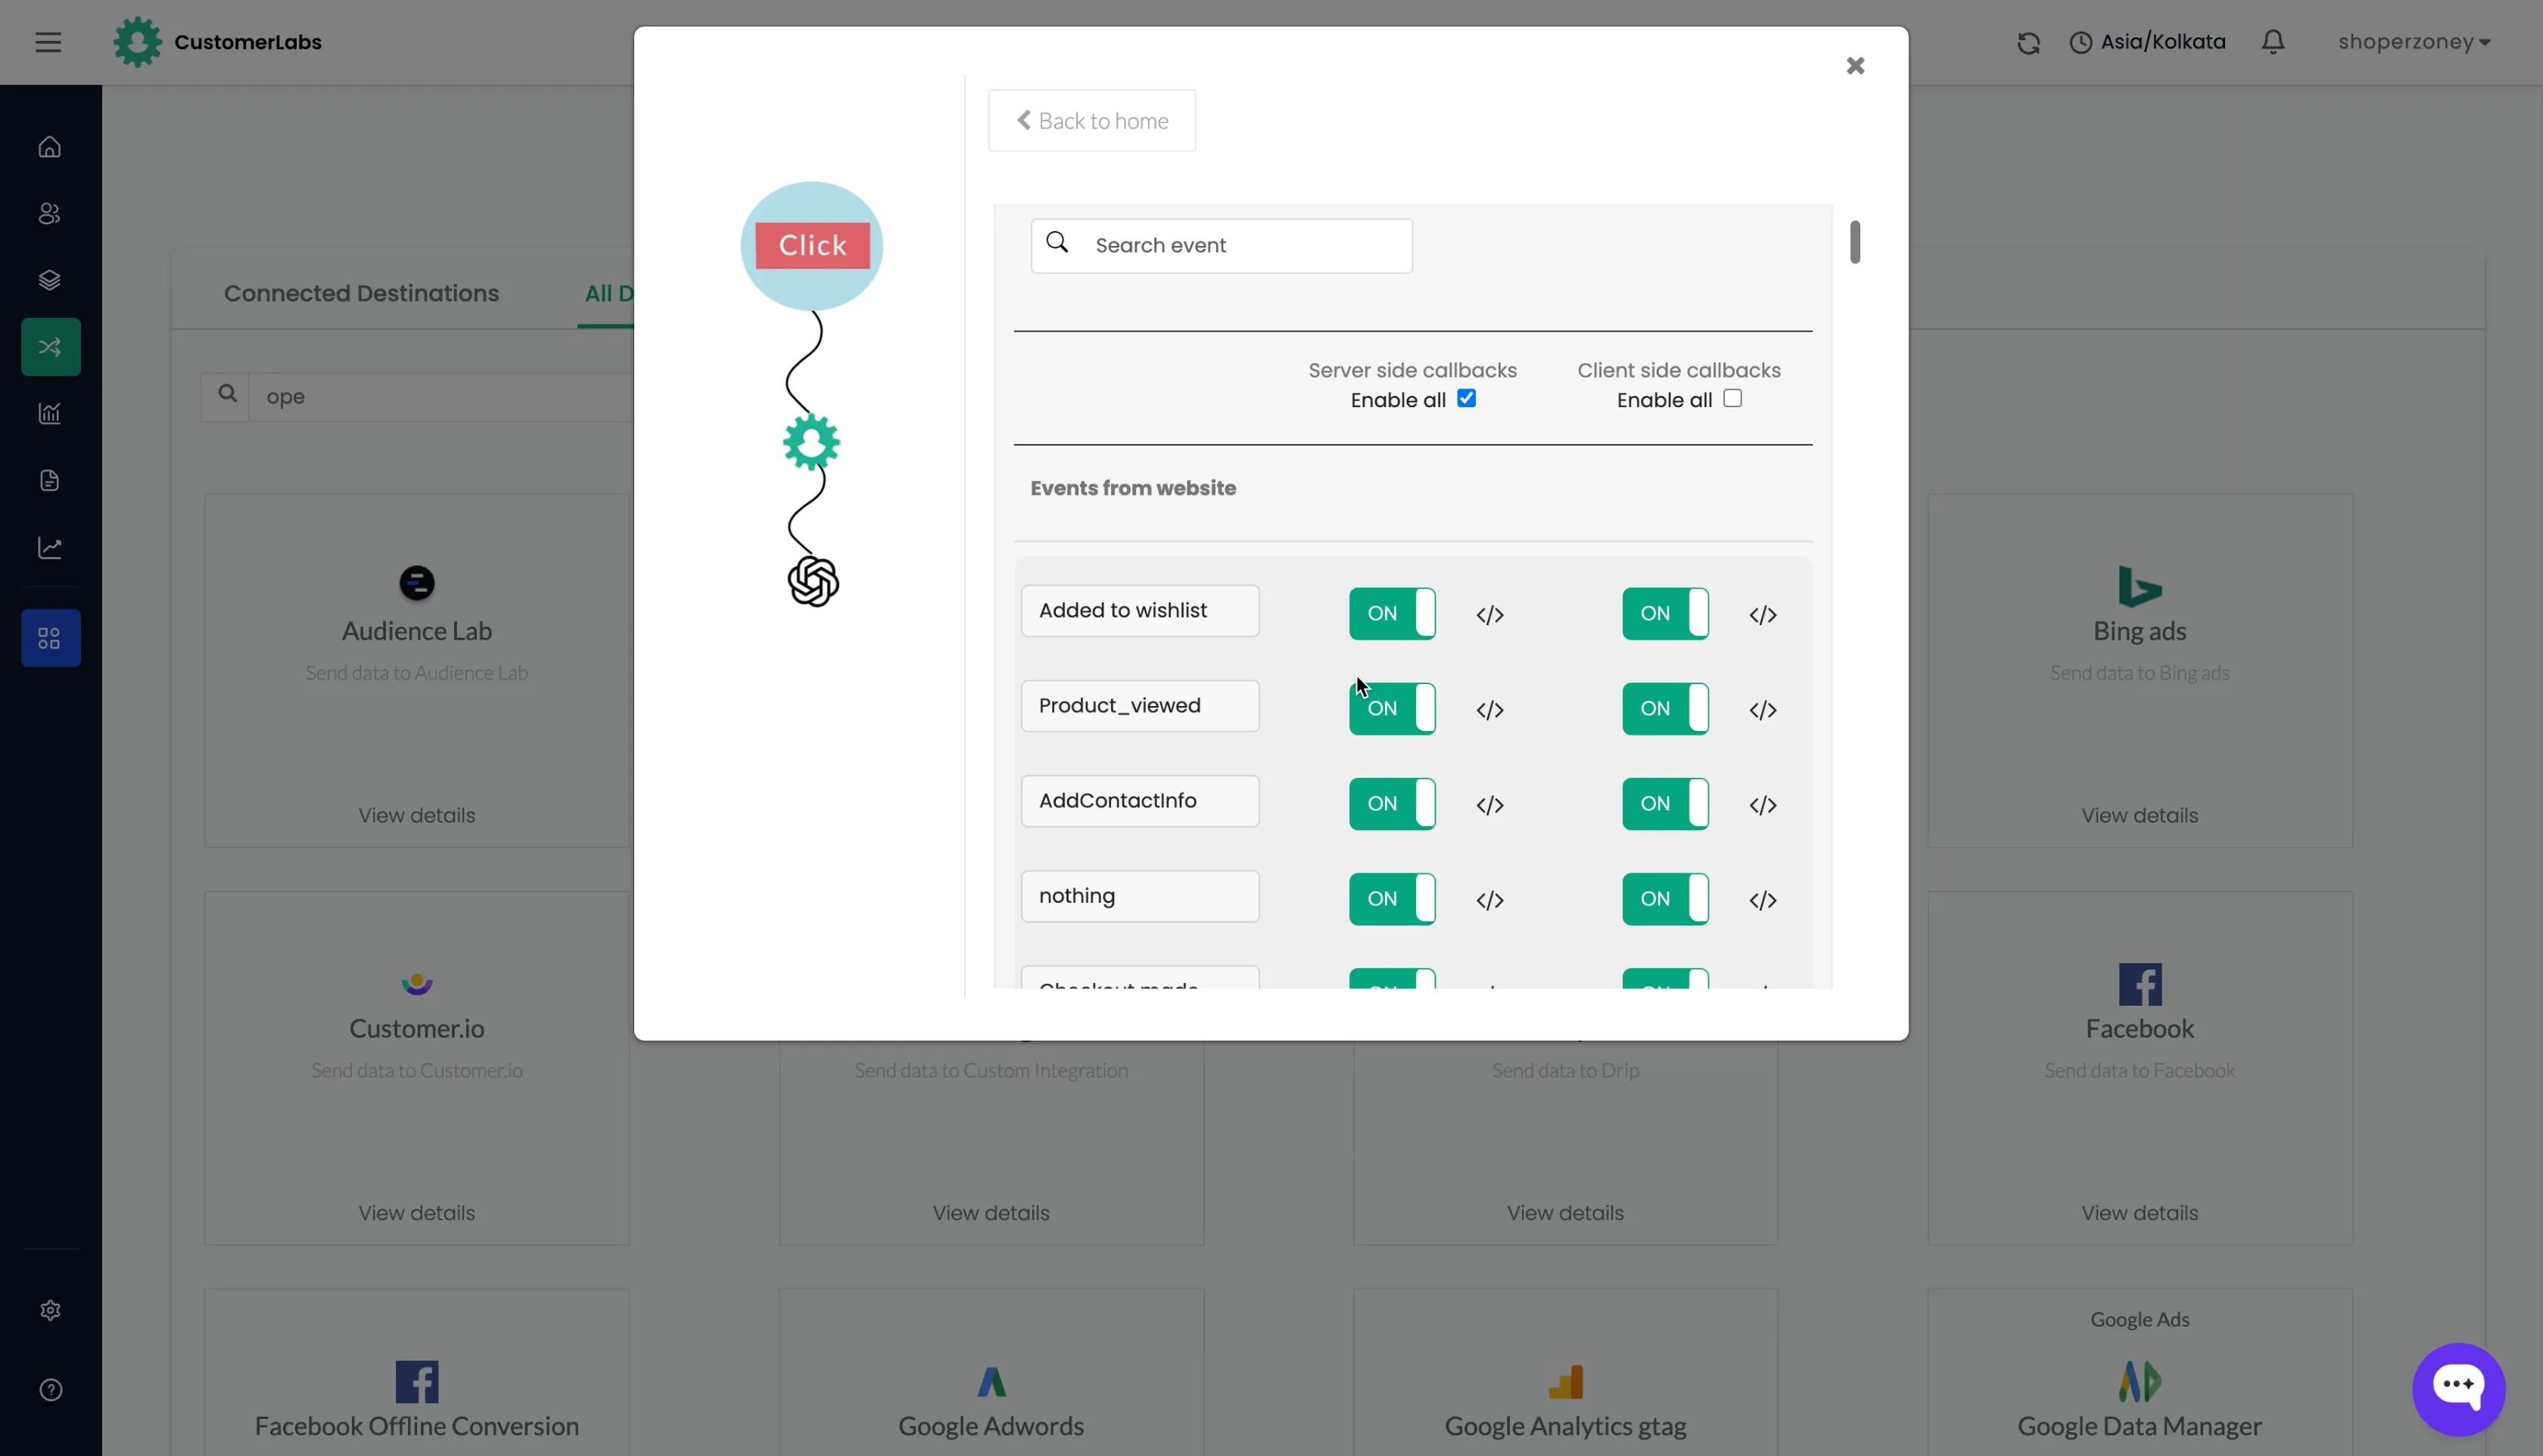Click the Product_viewed event name
Image resolution: width=2543 pixels, height=1456 pixels.
pos(1140,705)
